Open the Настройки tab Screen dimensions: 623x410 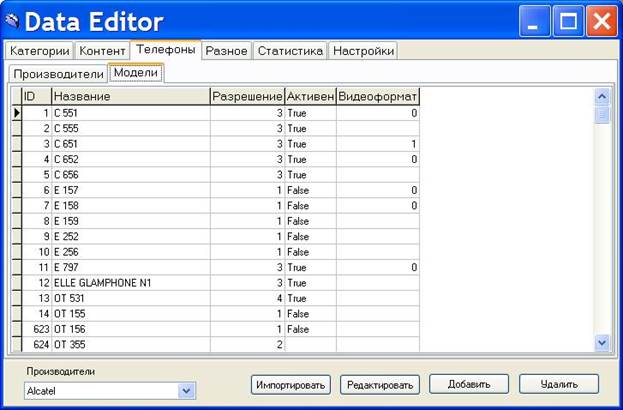(x=364, y=51)
